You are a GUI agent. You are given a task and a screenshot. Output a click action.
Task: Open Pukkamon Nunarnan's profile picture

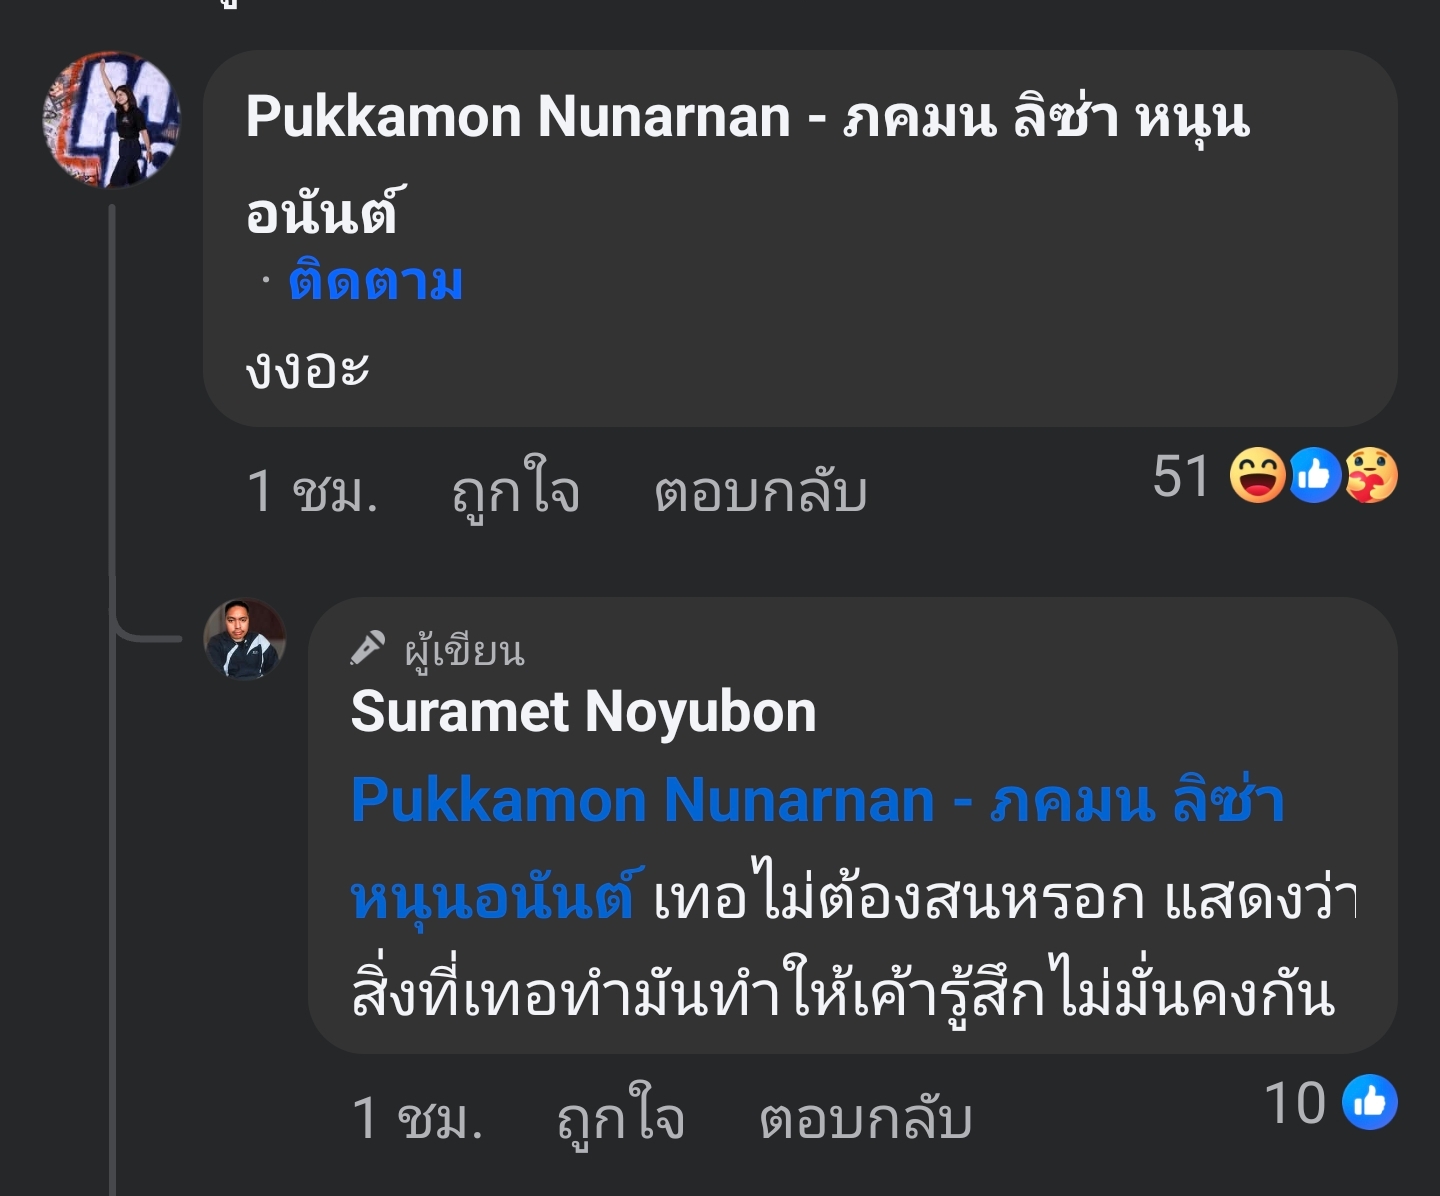coord(112,120)
